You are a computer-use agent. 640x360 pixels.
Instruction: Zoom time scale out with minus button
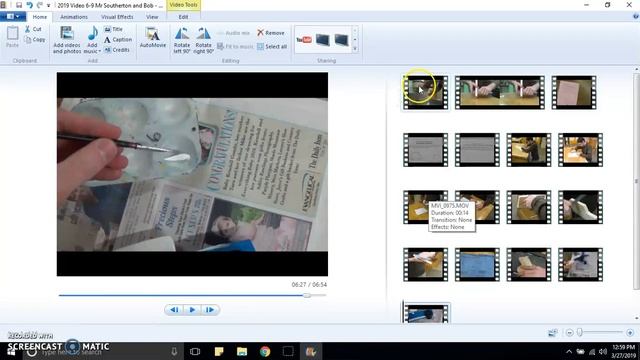point(569,333)
